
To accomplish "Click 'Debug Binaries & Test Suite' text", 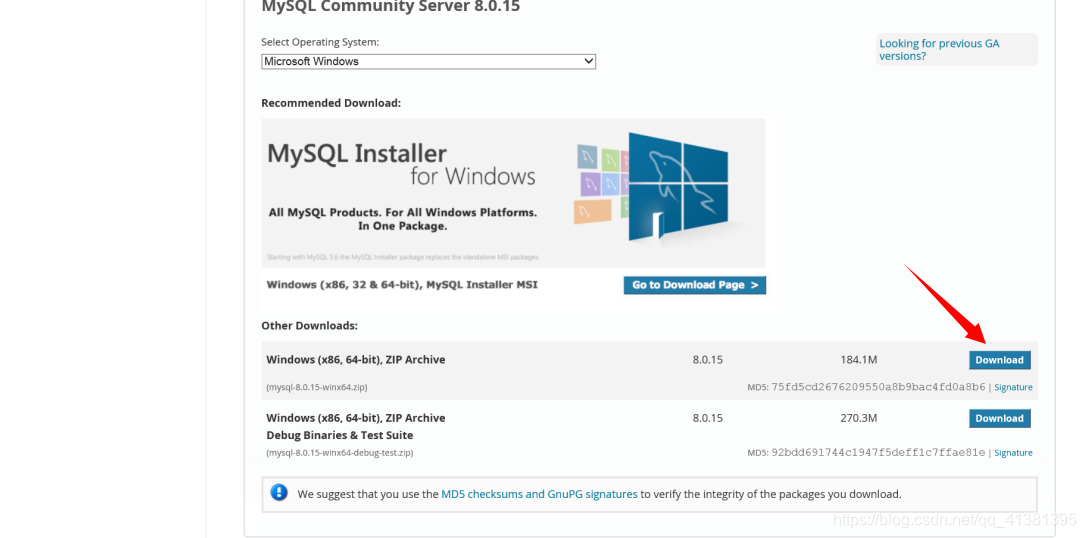I will click(339, 436).
